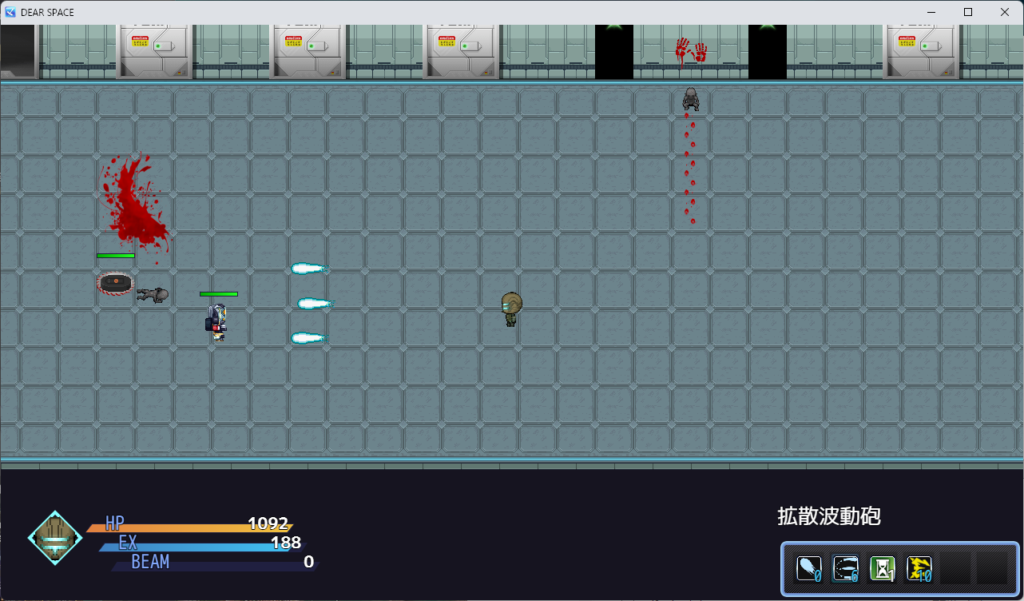Click the DEAR SPACE title bar icon
This screenshot has height=601, width=1024.
pyautogui.click(x=11, y=12)
